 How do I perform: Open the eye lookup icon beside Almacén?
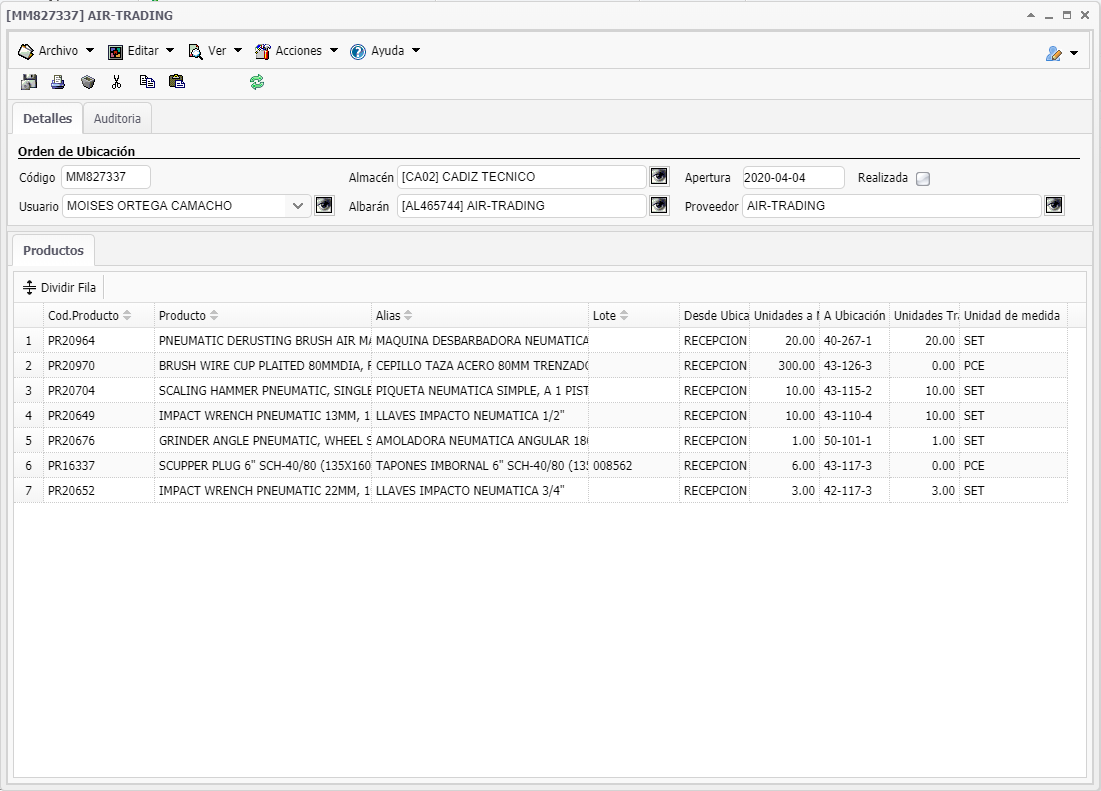[659, 177]
